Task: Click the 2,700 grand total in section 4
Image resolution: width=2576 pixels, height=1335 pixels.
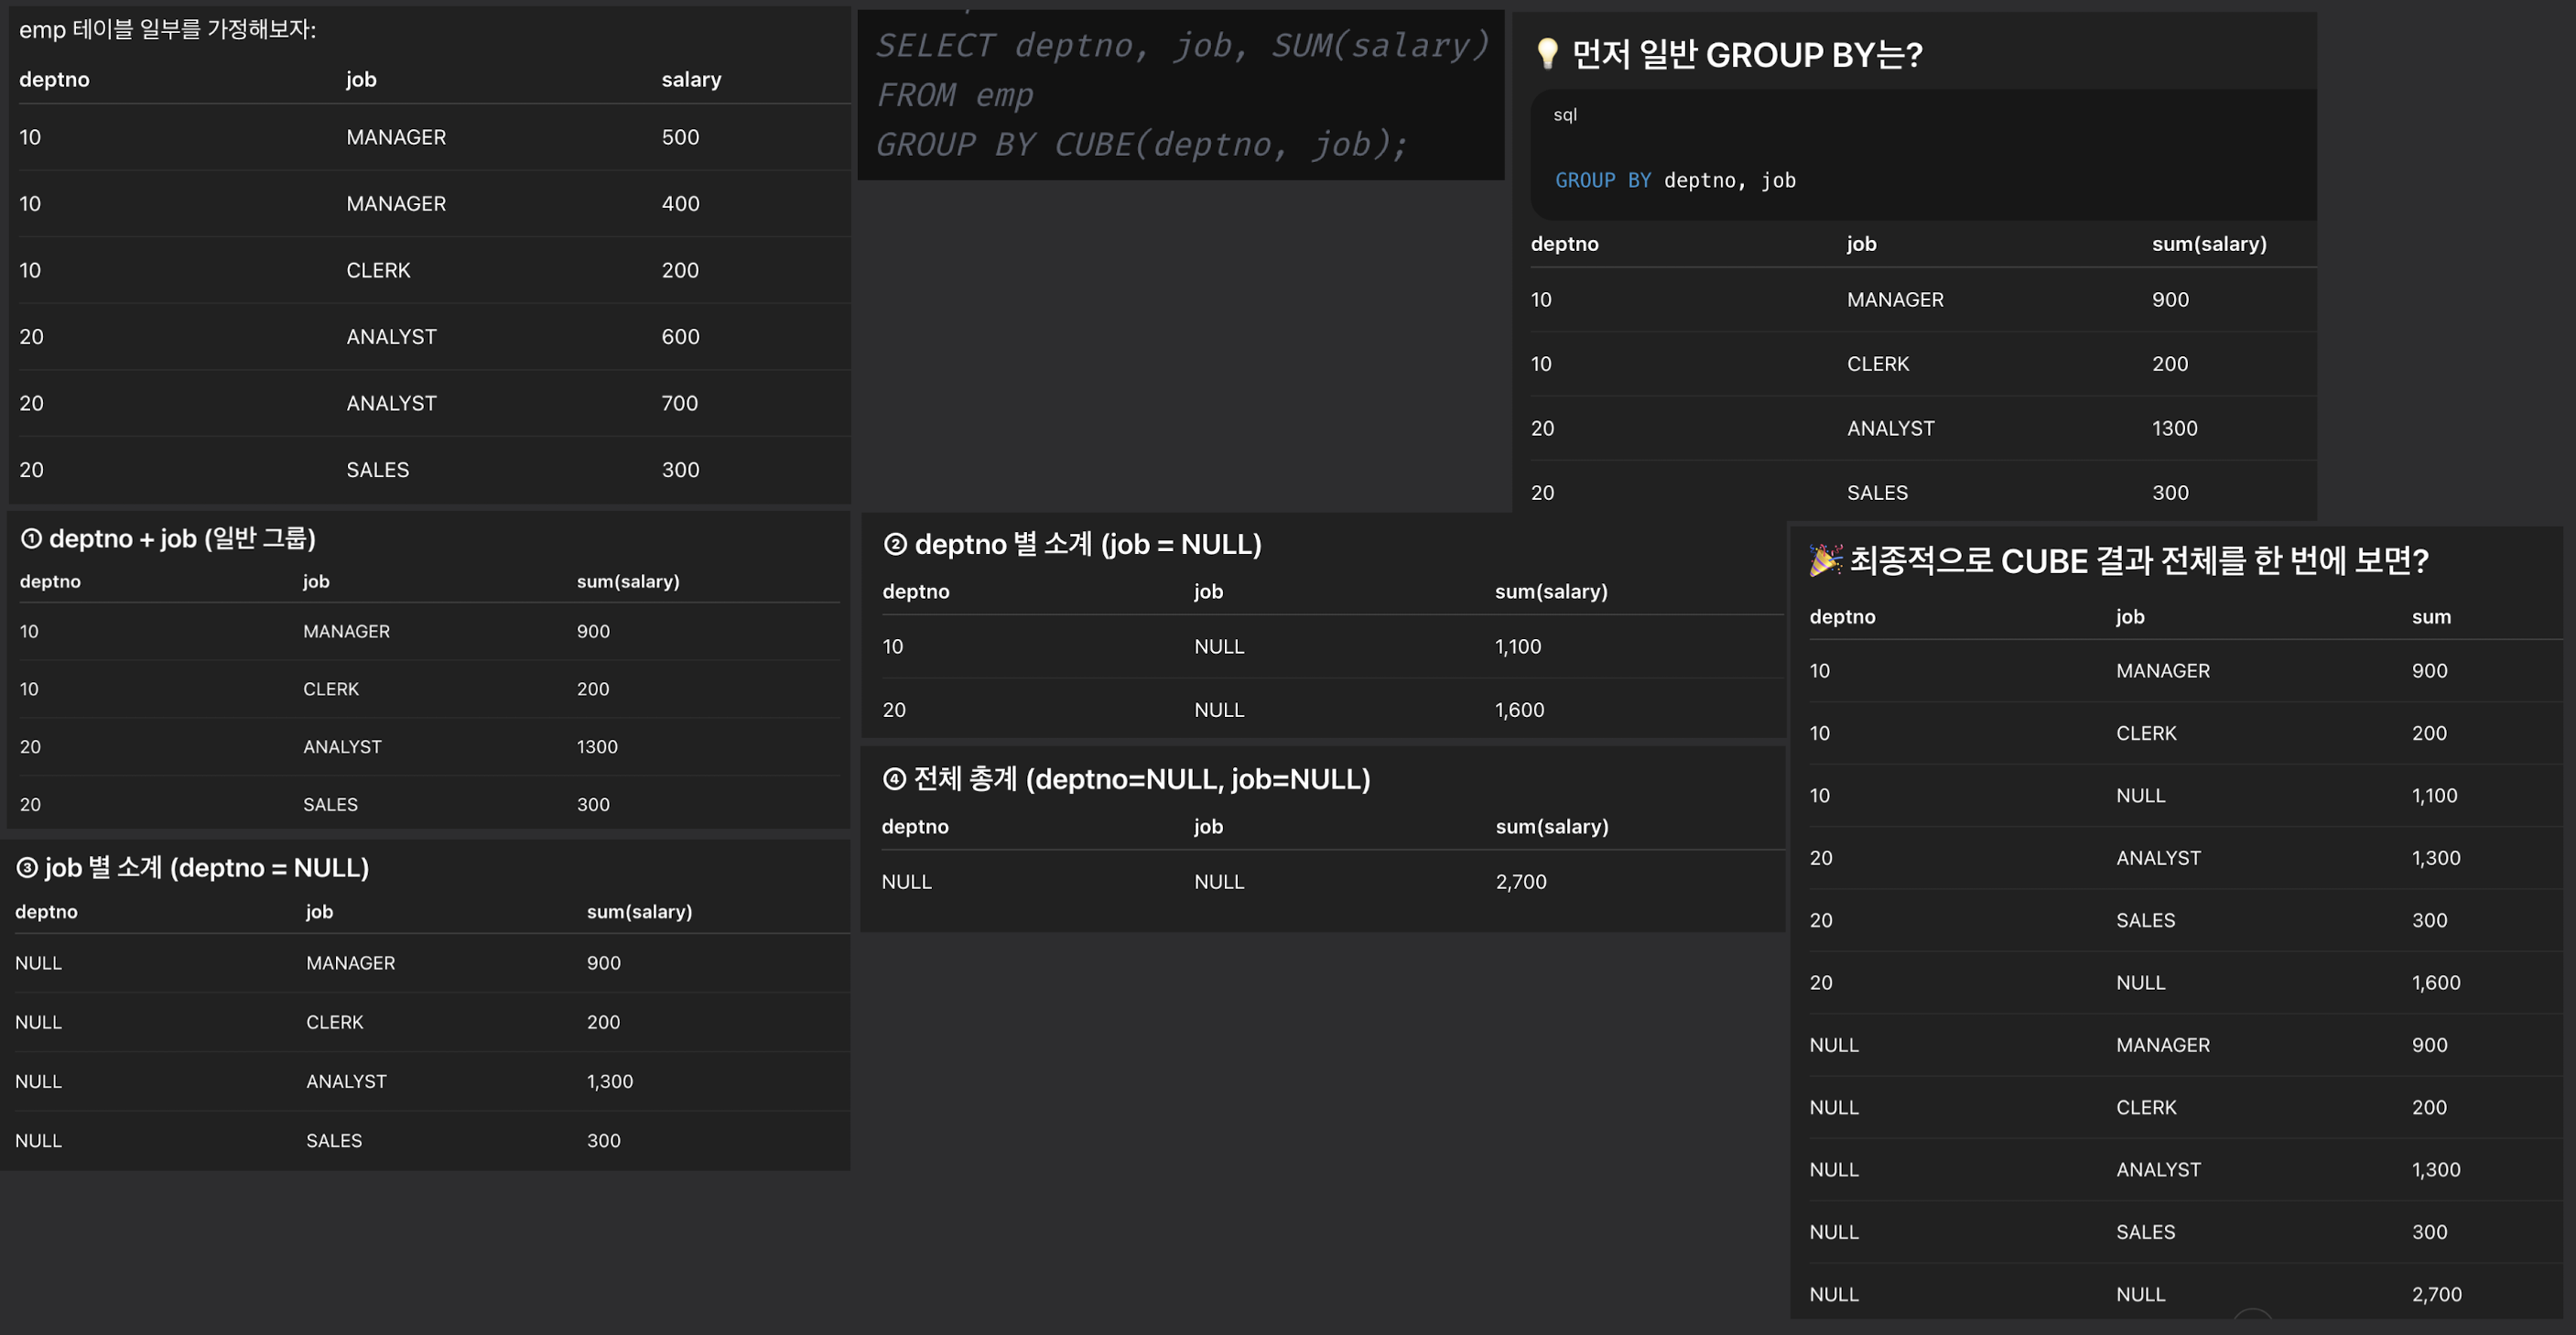Action: [1520, 882]
